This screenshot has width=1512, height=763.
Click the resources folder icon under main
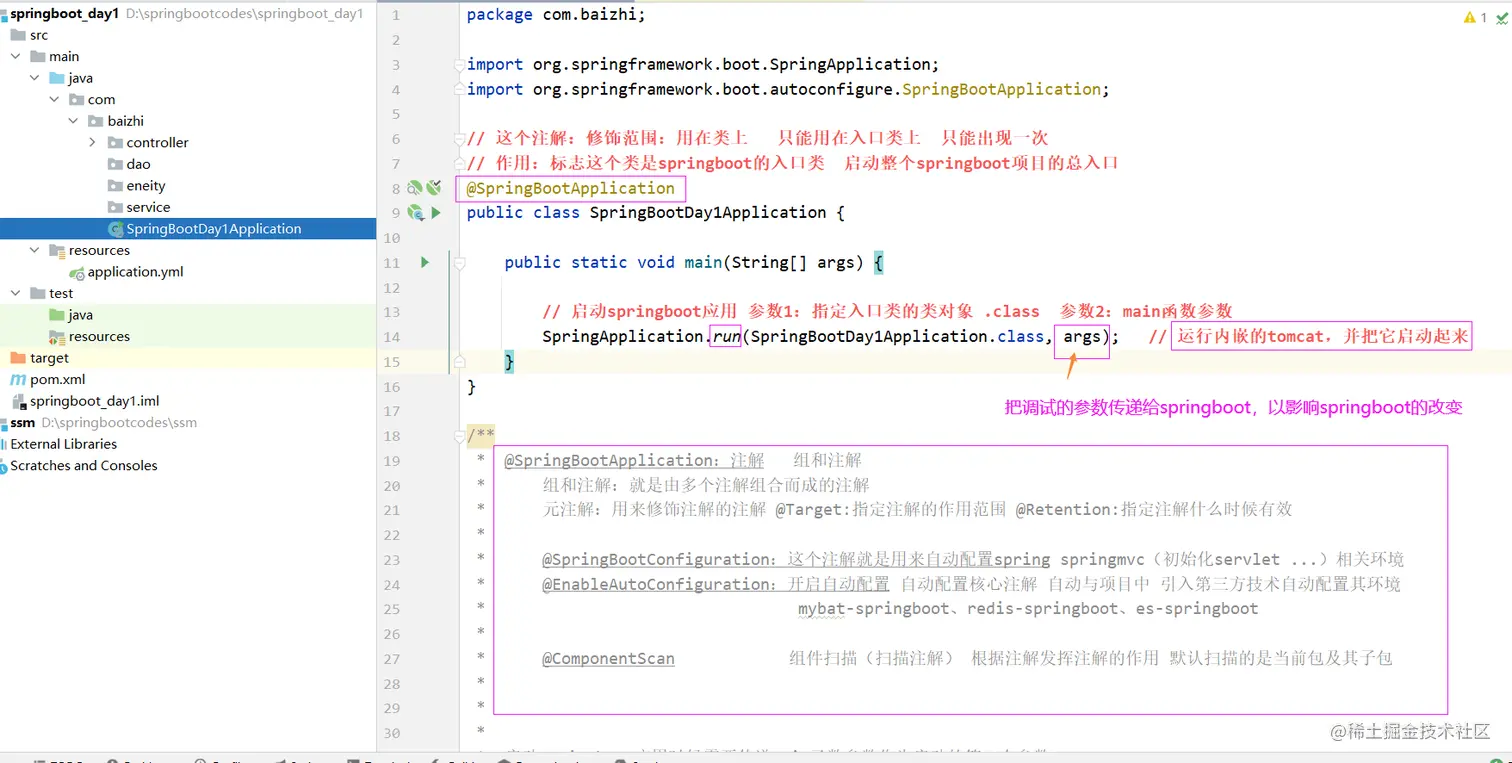[57, 251]
